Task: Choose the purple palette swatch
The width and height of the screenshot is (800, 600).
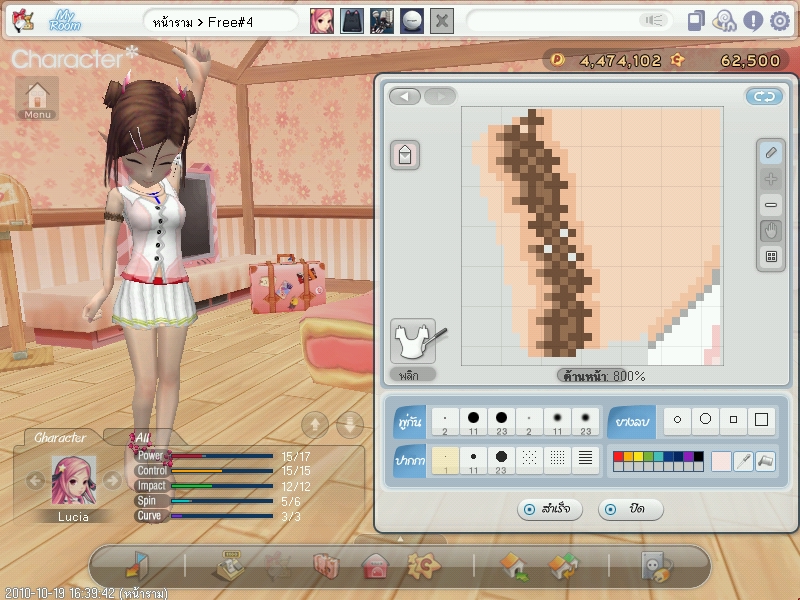Action: pyautogui.click(x=688, y=457)
